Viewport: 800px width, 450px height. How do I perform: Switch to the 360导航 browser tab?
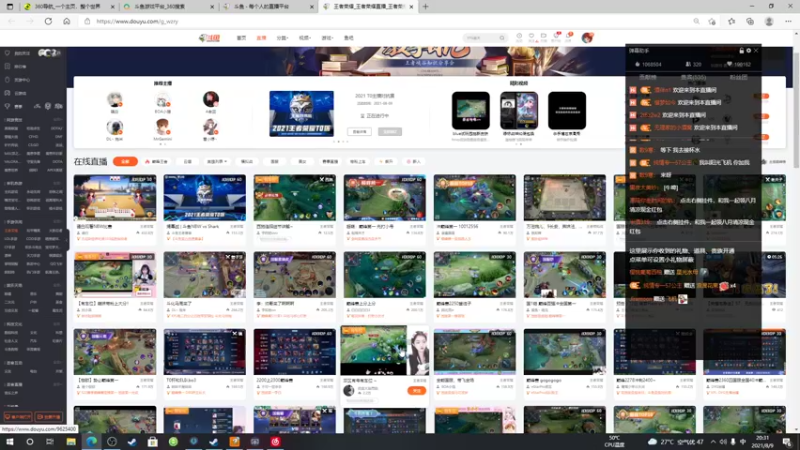click(69, 7)
